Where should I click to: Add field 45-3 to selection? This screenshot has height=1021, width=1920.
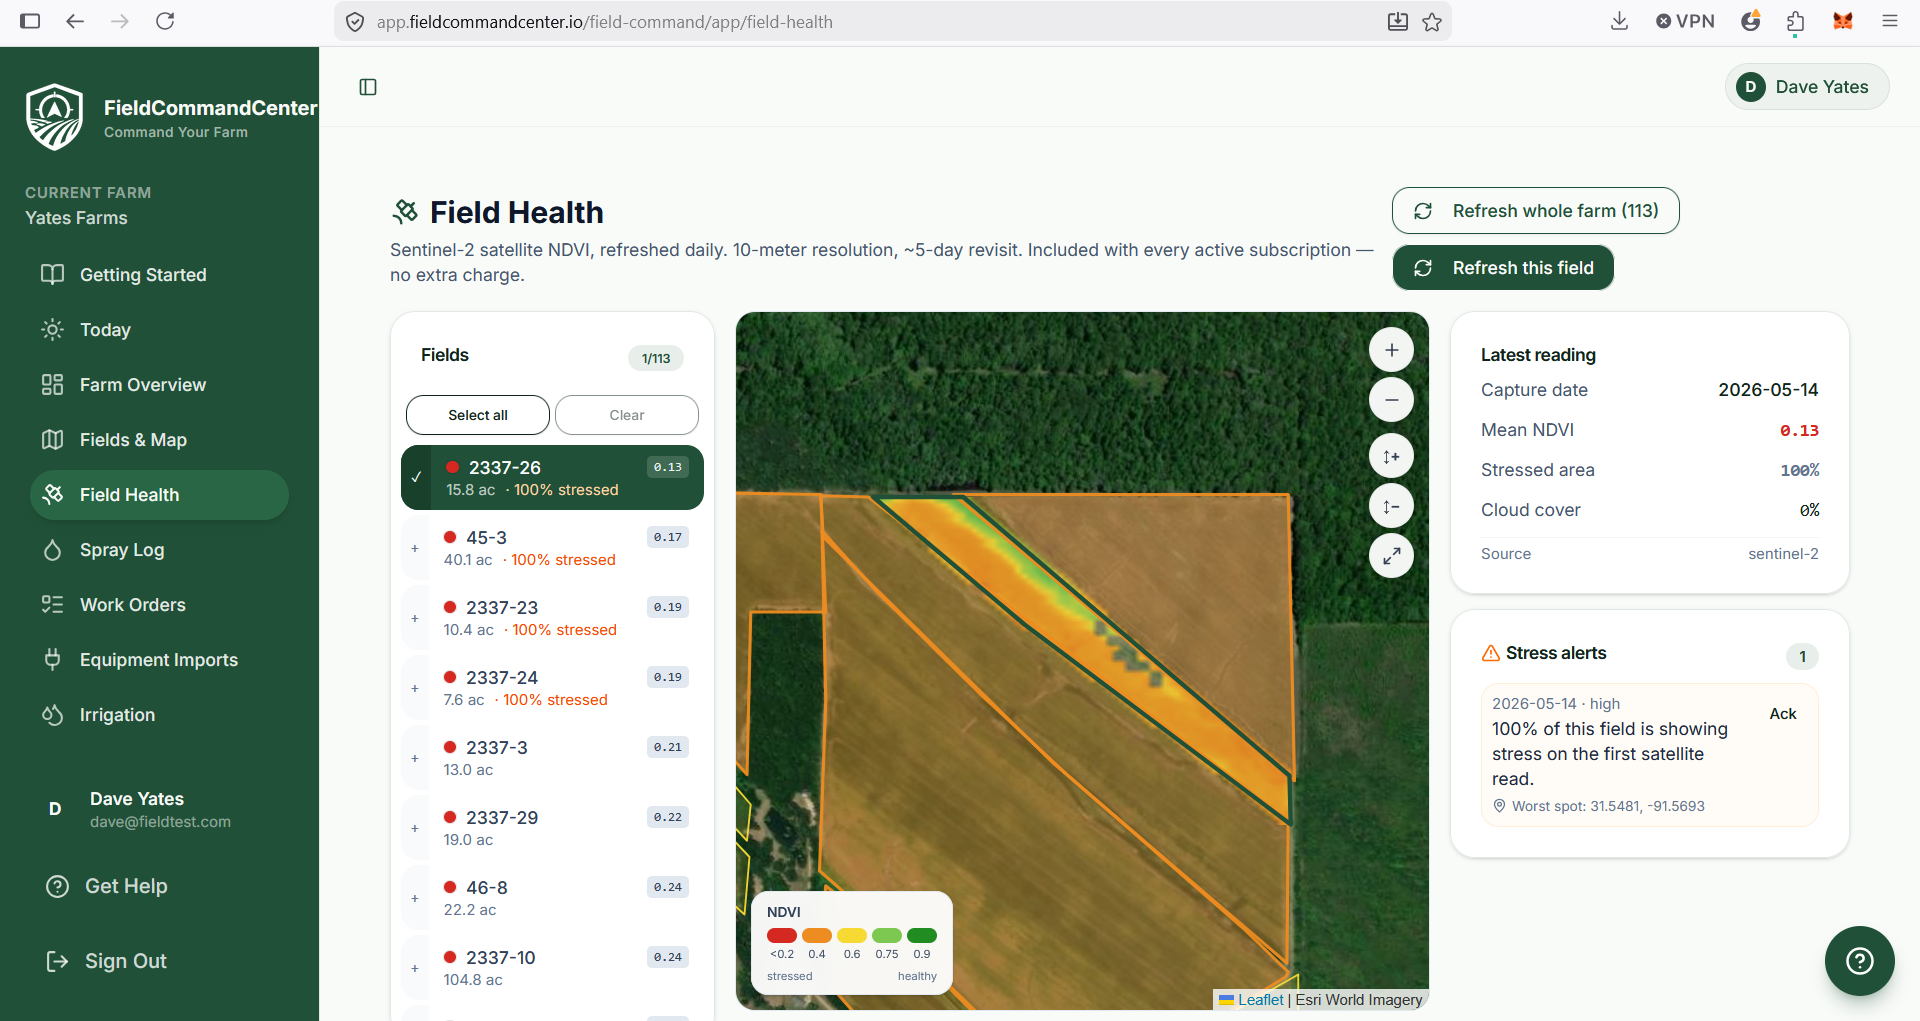pos(415,548)
